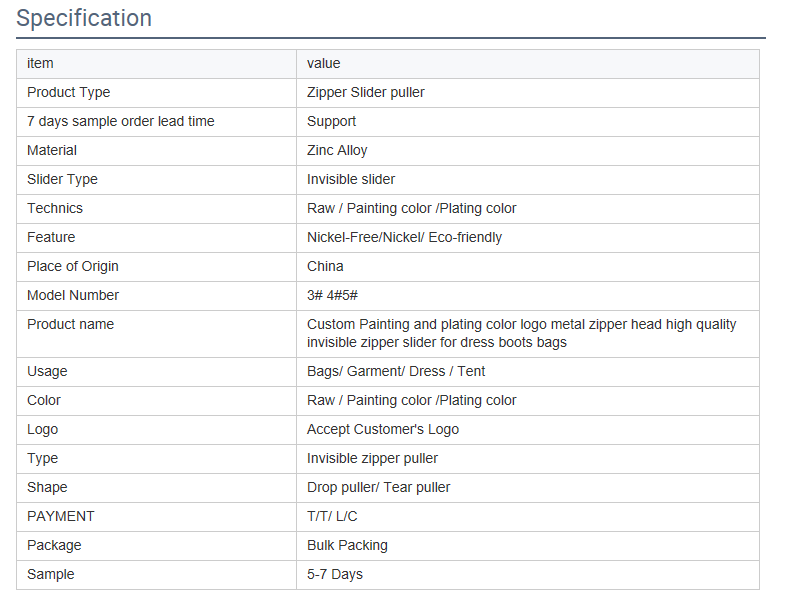This screenshot has height=605, width=796.
Task: Click the long Product name description text
Action: [x=521, y=333]
